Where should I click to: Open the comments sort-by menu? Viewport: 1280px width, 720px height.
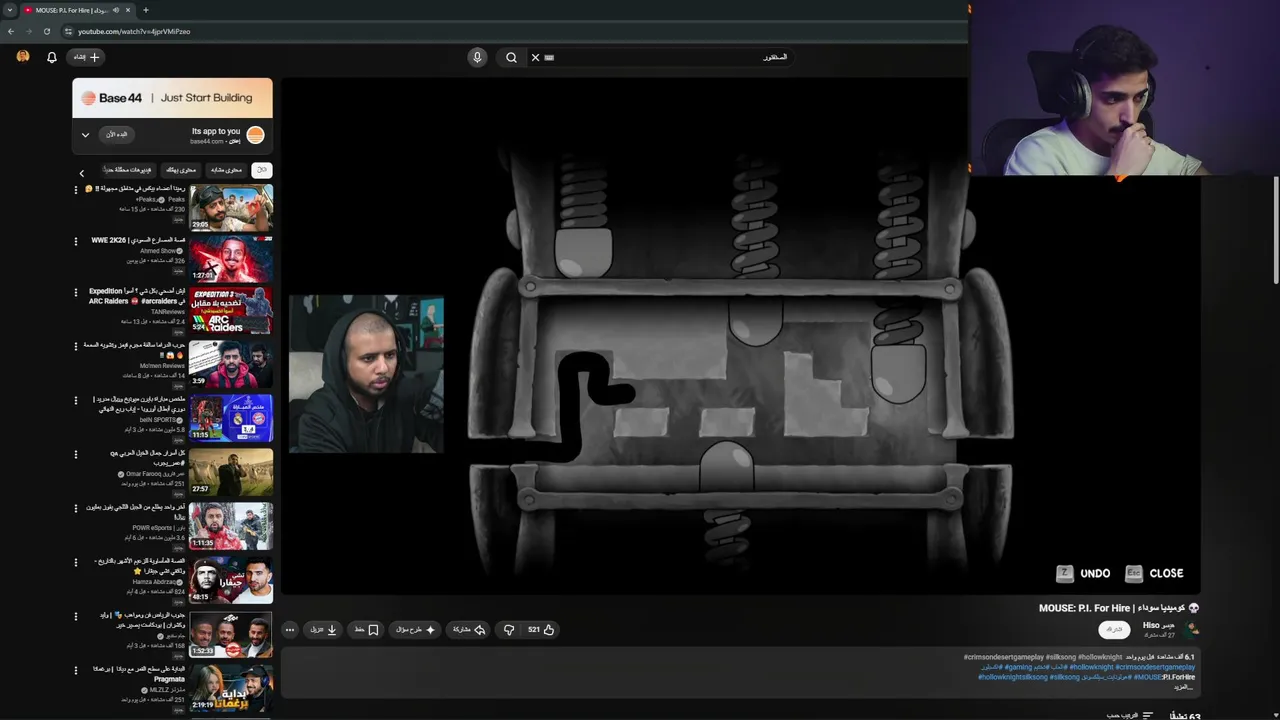[1130, 716]
